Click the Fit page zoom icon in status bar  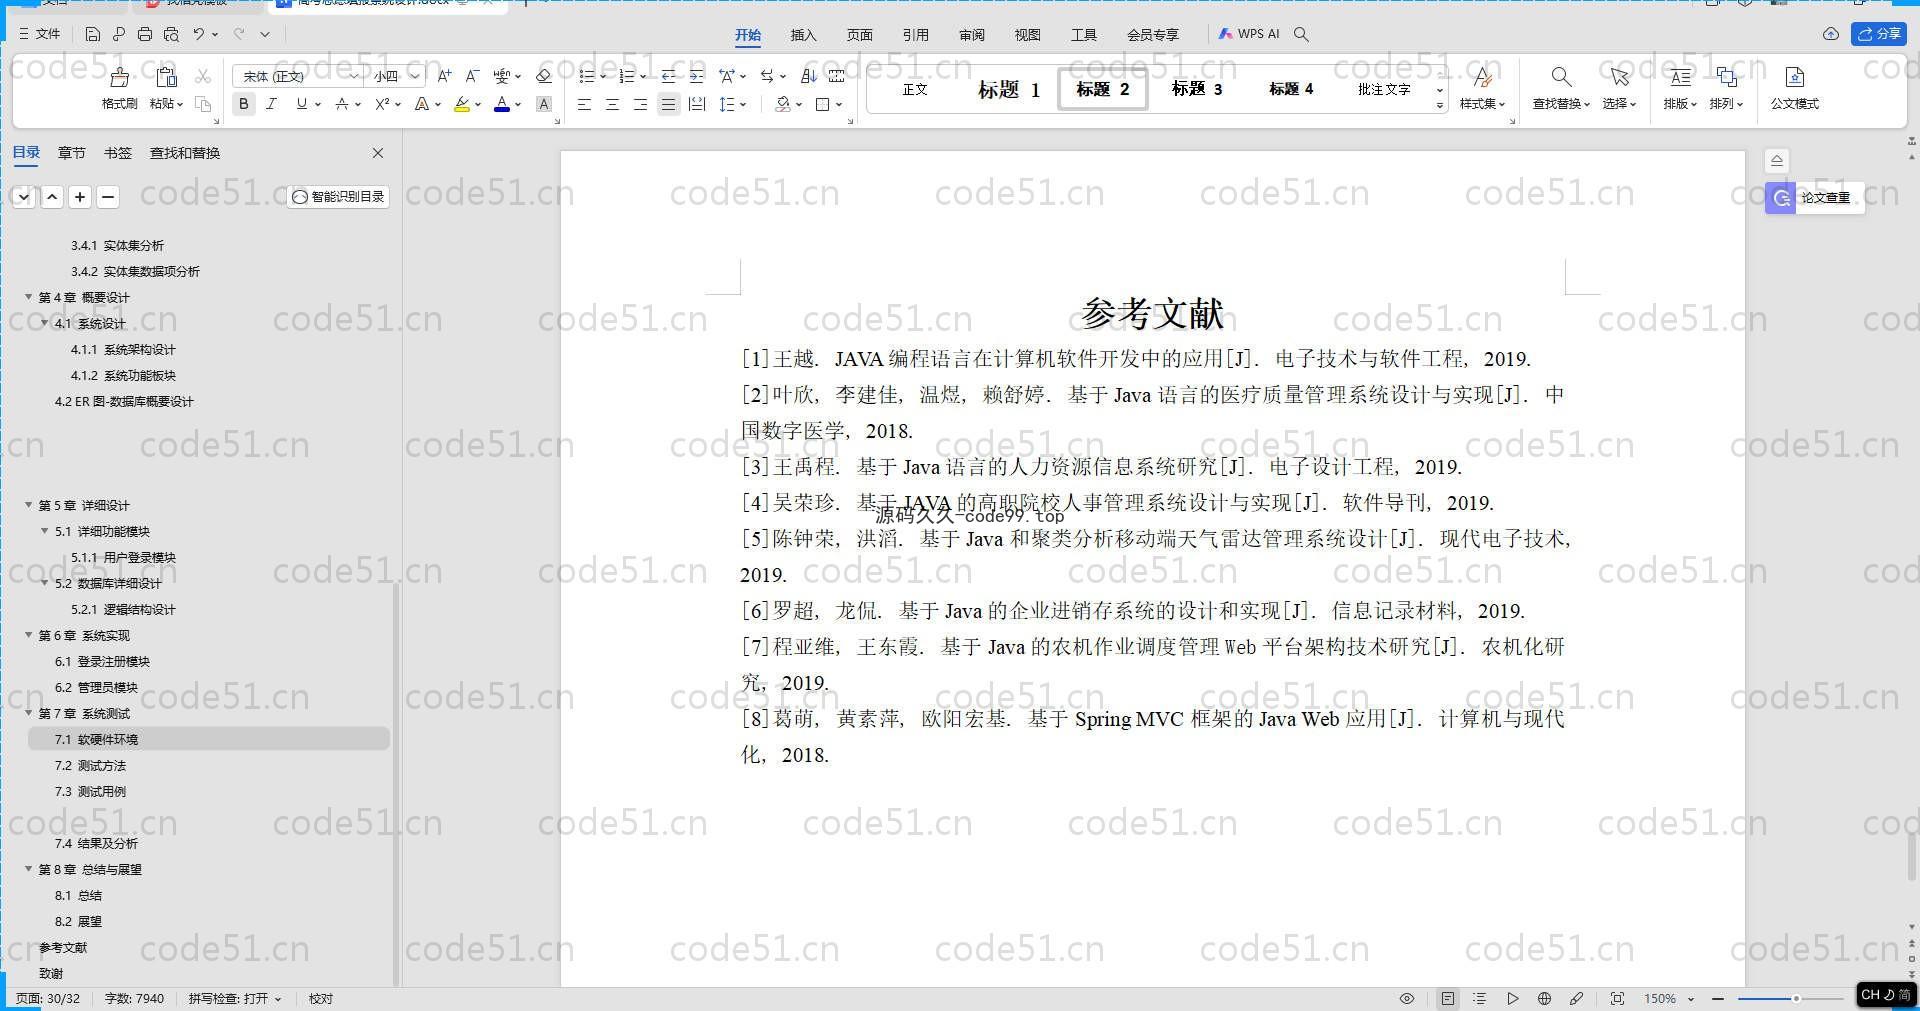point(1617,998)
